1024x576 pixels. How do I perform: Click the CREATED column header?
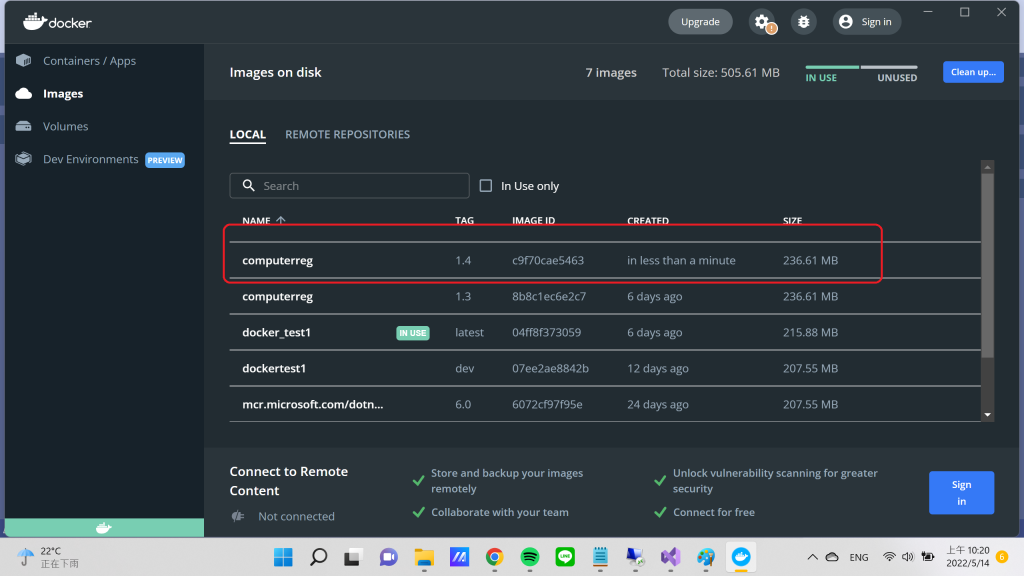[x=648, y=221]
